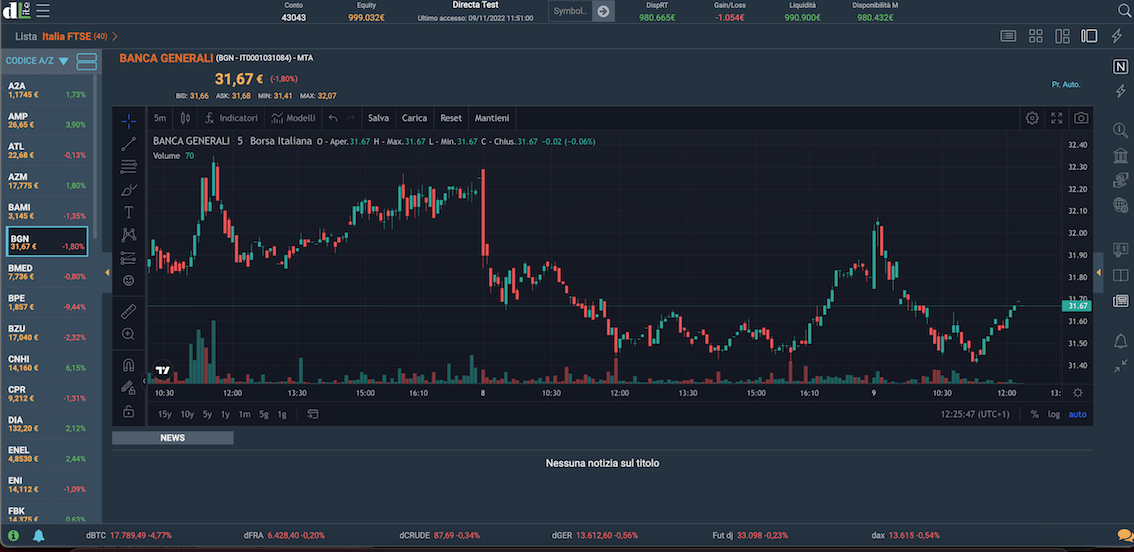Toggle the watchlist card layout icon
The image size is (1134, 552).
click(86, 61)
